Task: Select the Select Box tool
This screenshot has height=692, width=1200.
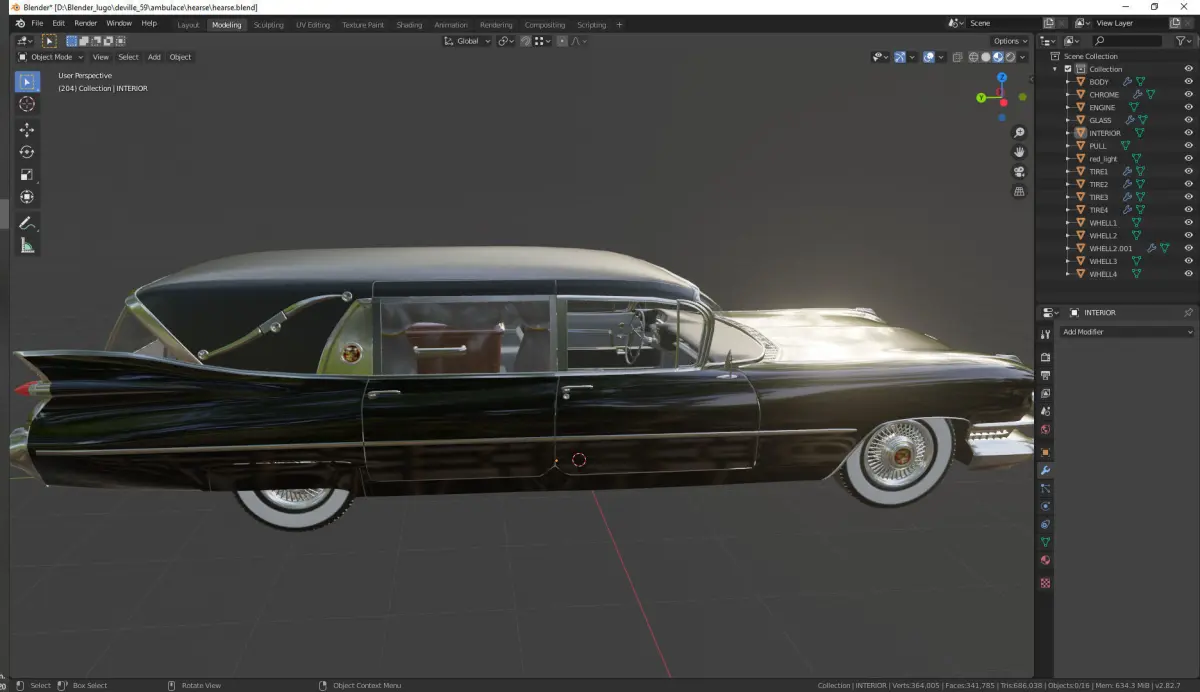Action: click(x=27, y=81)
